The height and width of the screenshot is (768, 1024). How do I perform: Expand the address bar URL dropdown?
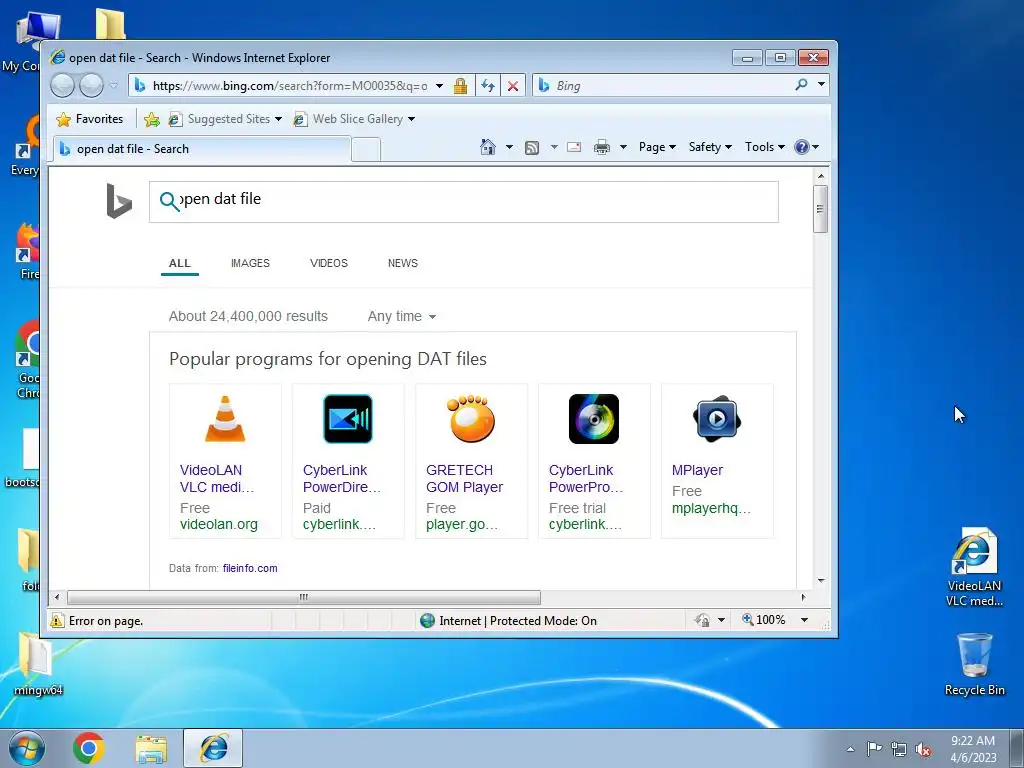[x=440, y=86]
